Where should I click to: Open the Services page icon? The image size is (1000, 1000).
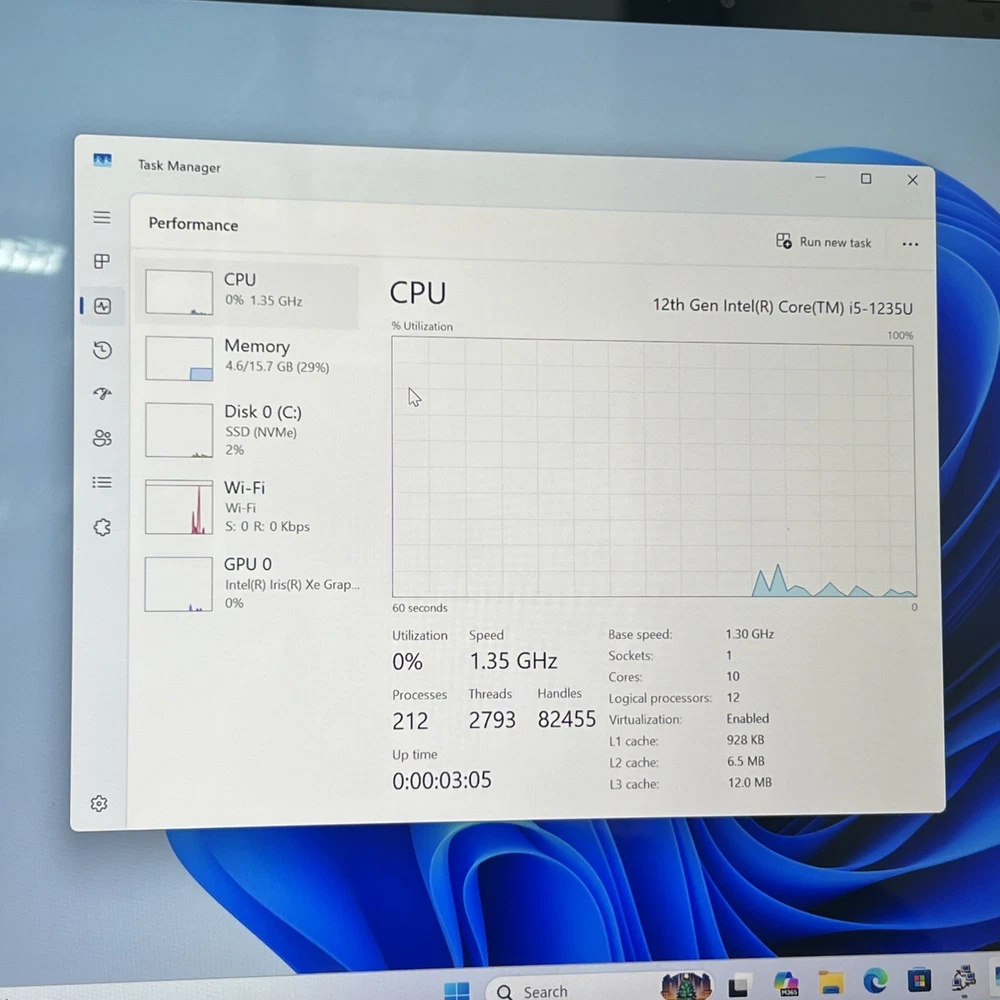coord(102,527)
